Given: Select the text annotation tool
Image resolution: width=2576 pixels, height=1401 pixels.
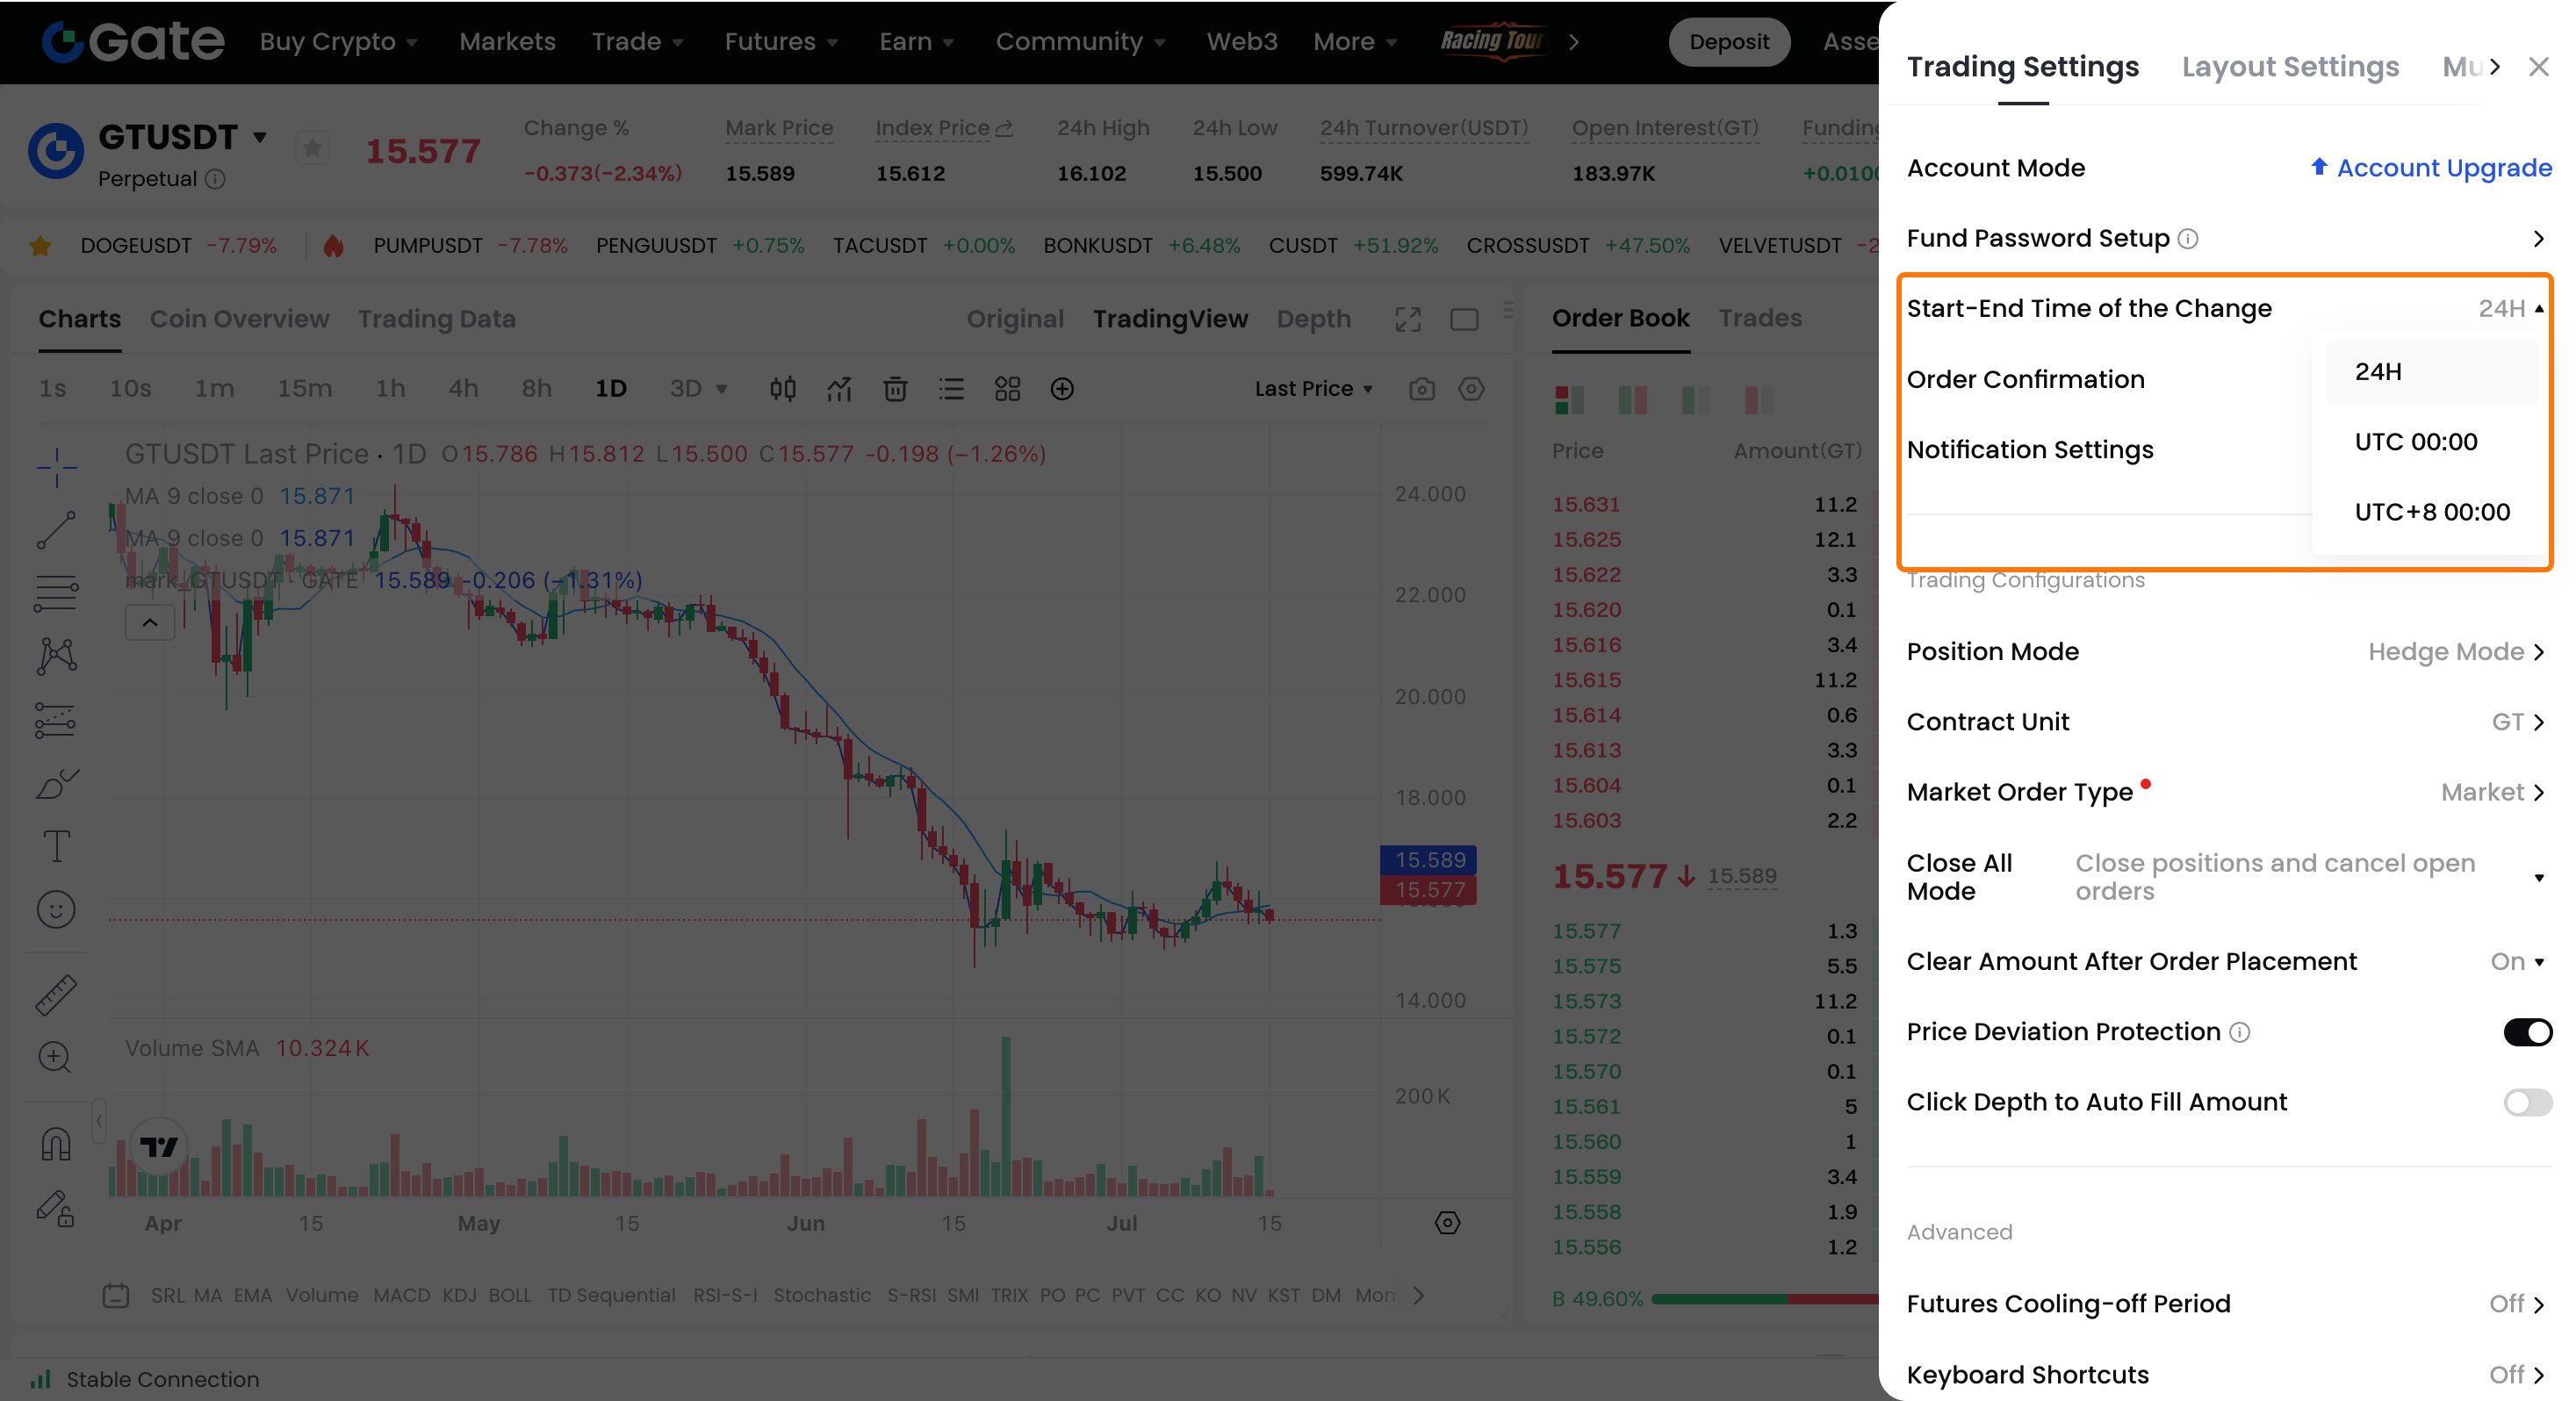Looking at the screenshot, I should [x=56, y=847].
